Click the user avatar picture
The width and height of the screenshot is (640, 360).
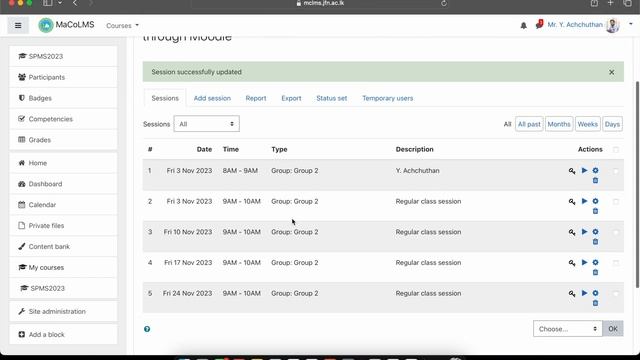[613, 25]
